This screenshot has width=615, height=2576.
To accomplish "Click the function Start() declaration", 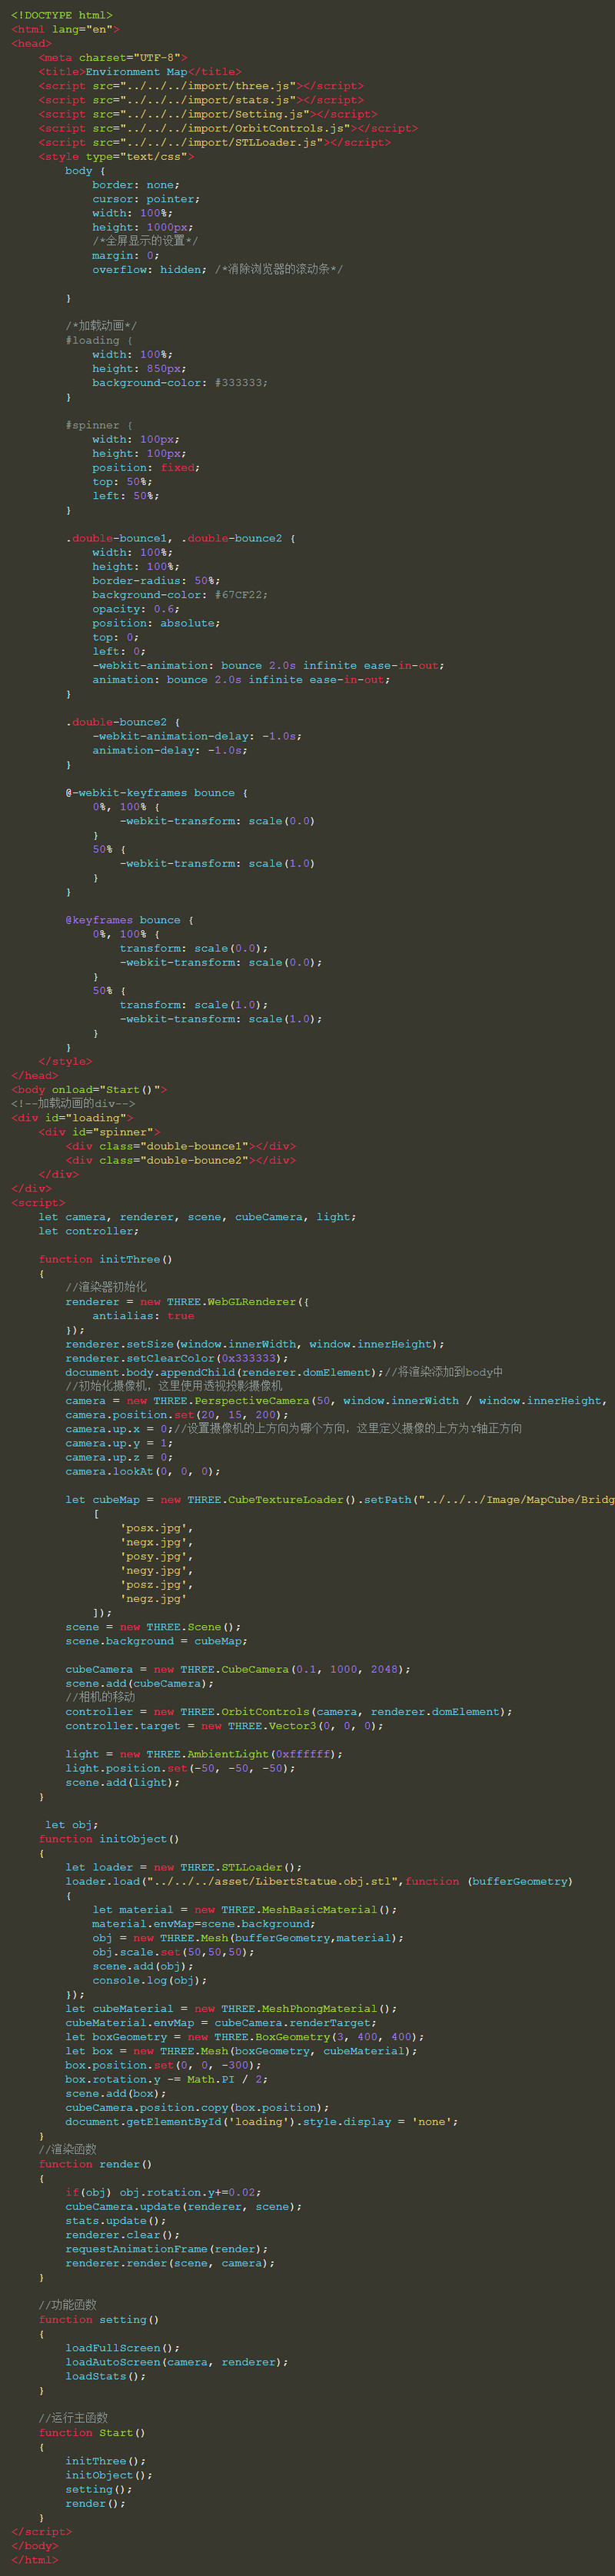I will click(x=92, y=2432).
